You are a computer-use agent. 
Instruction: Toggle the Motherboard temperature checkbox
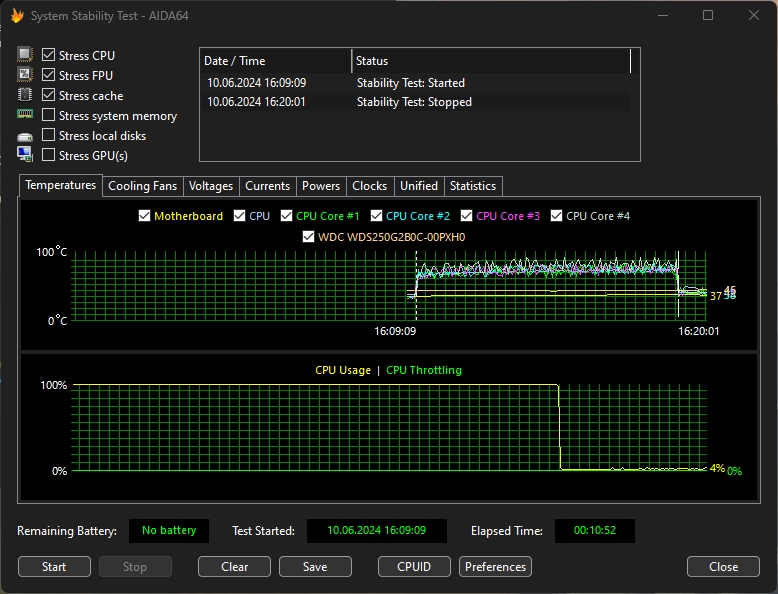point(144,216)
